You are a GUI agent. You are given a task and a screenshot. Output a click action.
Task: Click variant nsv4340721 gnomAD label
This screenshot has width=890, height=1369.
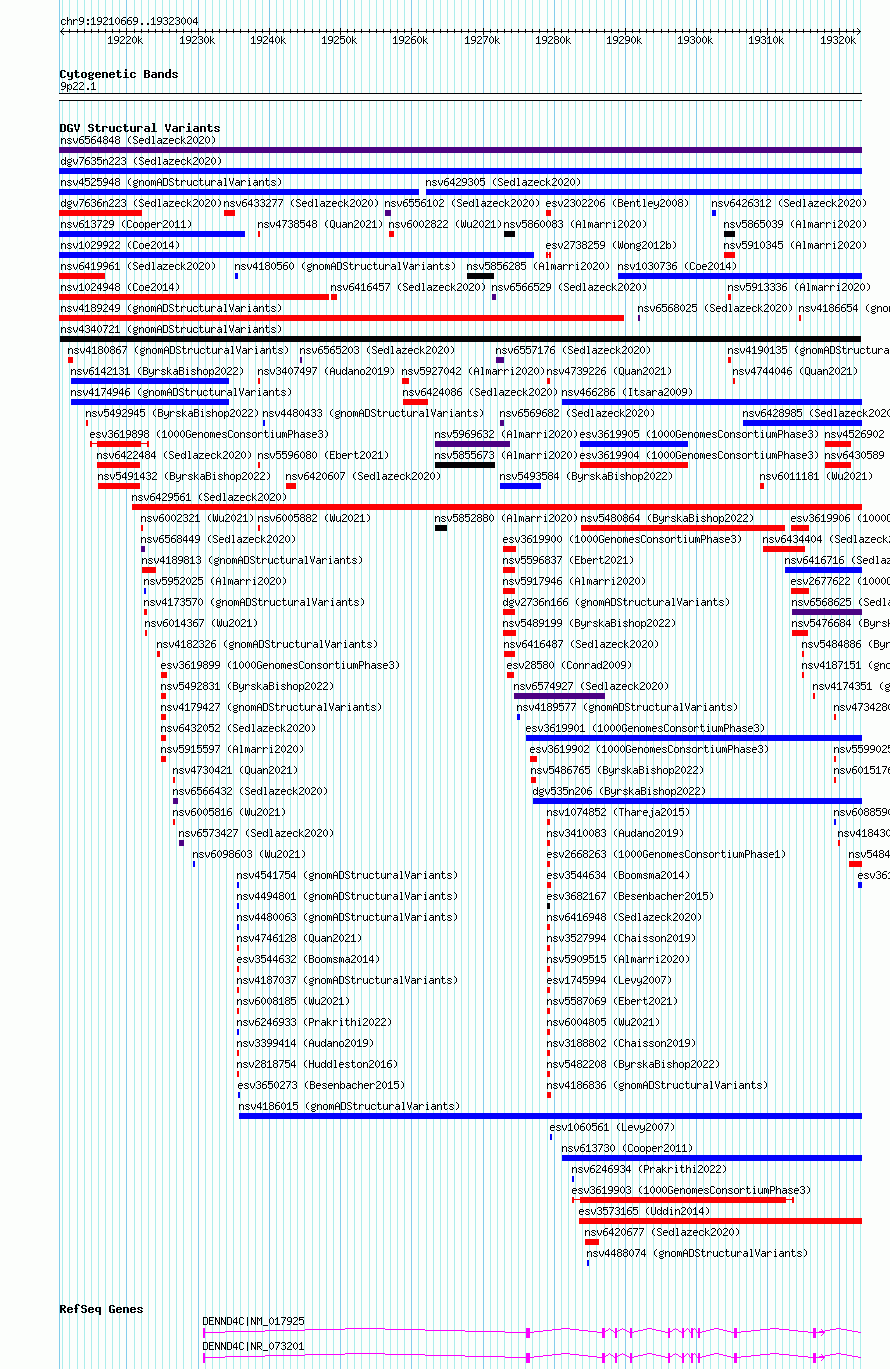coord(171,329)
